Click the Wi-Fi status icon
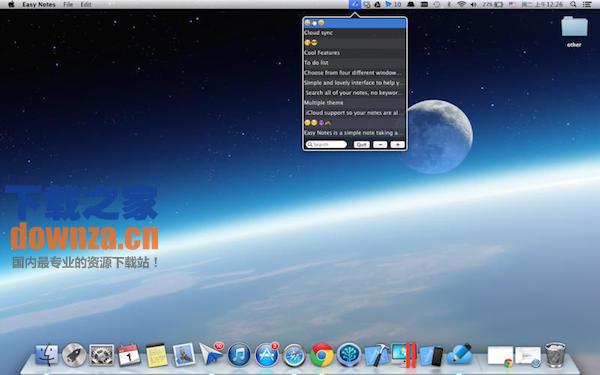The height and width of the screenshot is (375, 600). (x=461, y=4)
